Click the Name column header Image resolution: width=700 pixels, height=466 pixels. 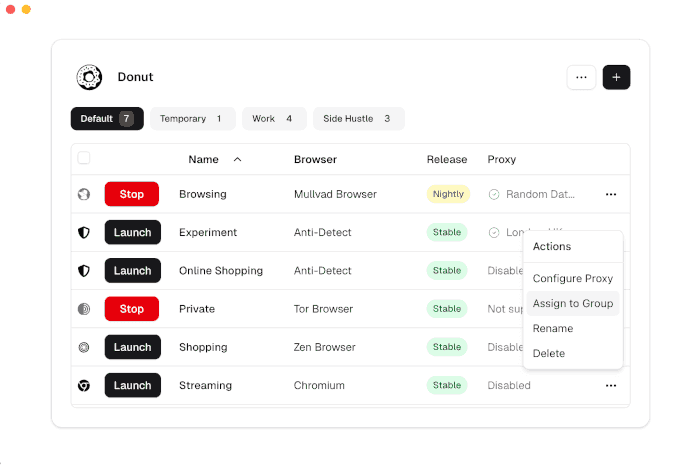point(204,159)
